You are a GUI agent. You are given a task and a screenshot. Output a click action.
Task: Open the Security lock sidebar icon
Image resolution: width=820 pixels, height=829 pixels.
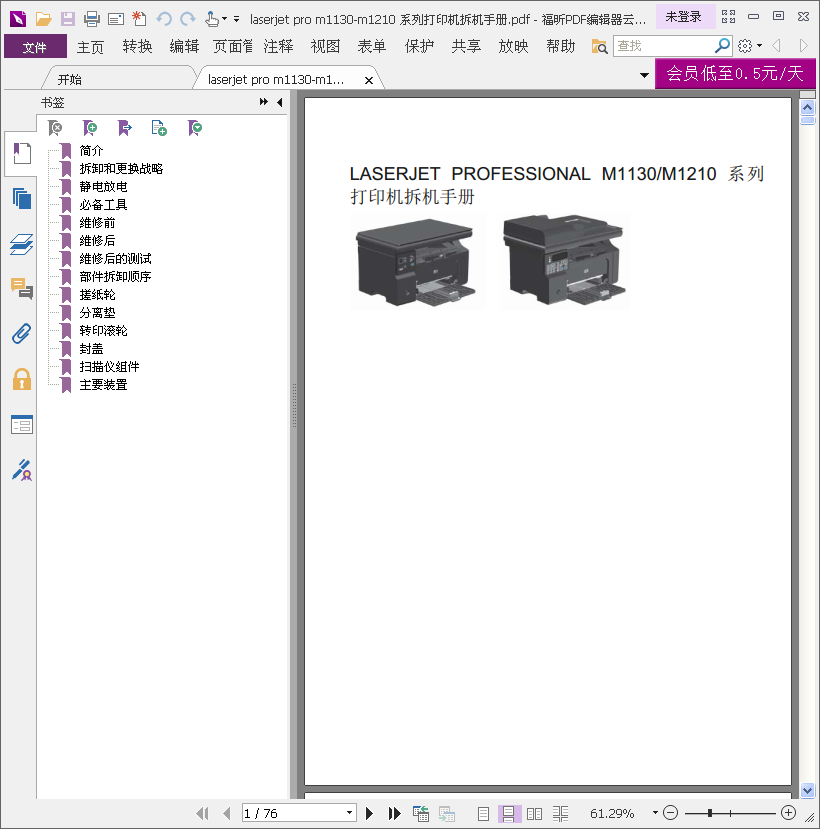22,379
